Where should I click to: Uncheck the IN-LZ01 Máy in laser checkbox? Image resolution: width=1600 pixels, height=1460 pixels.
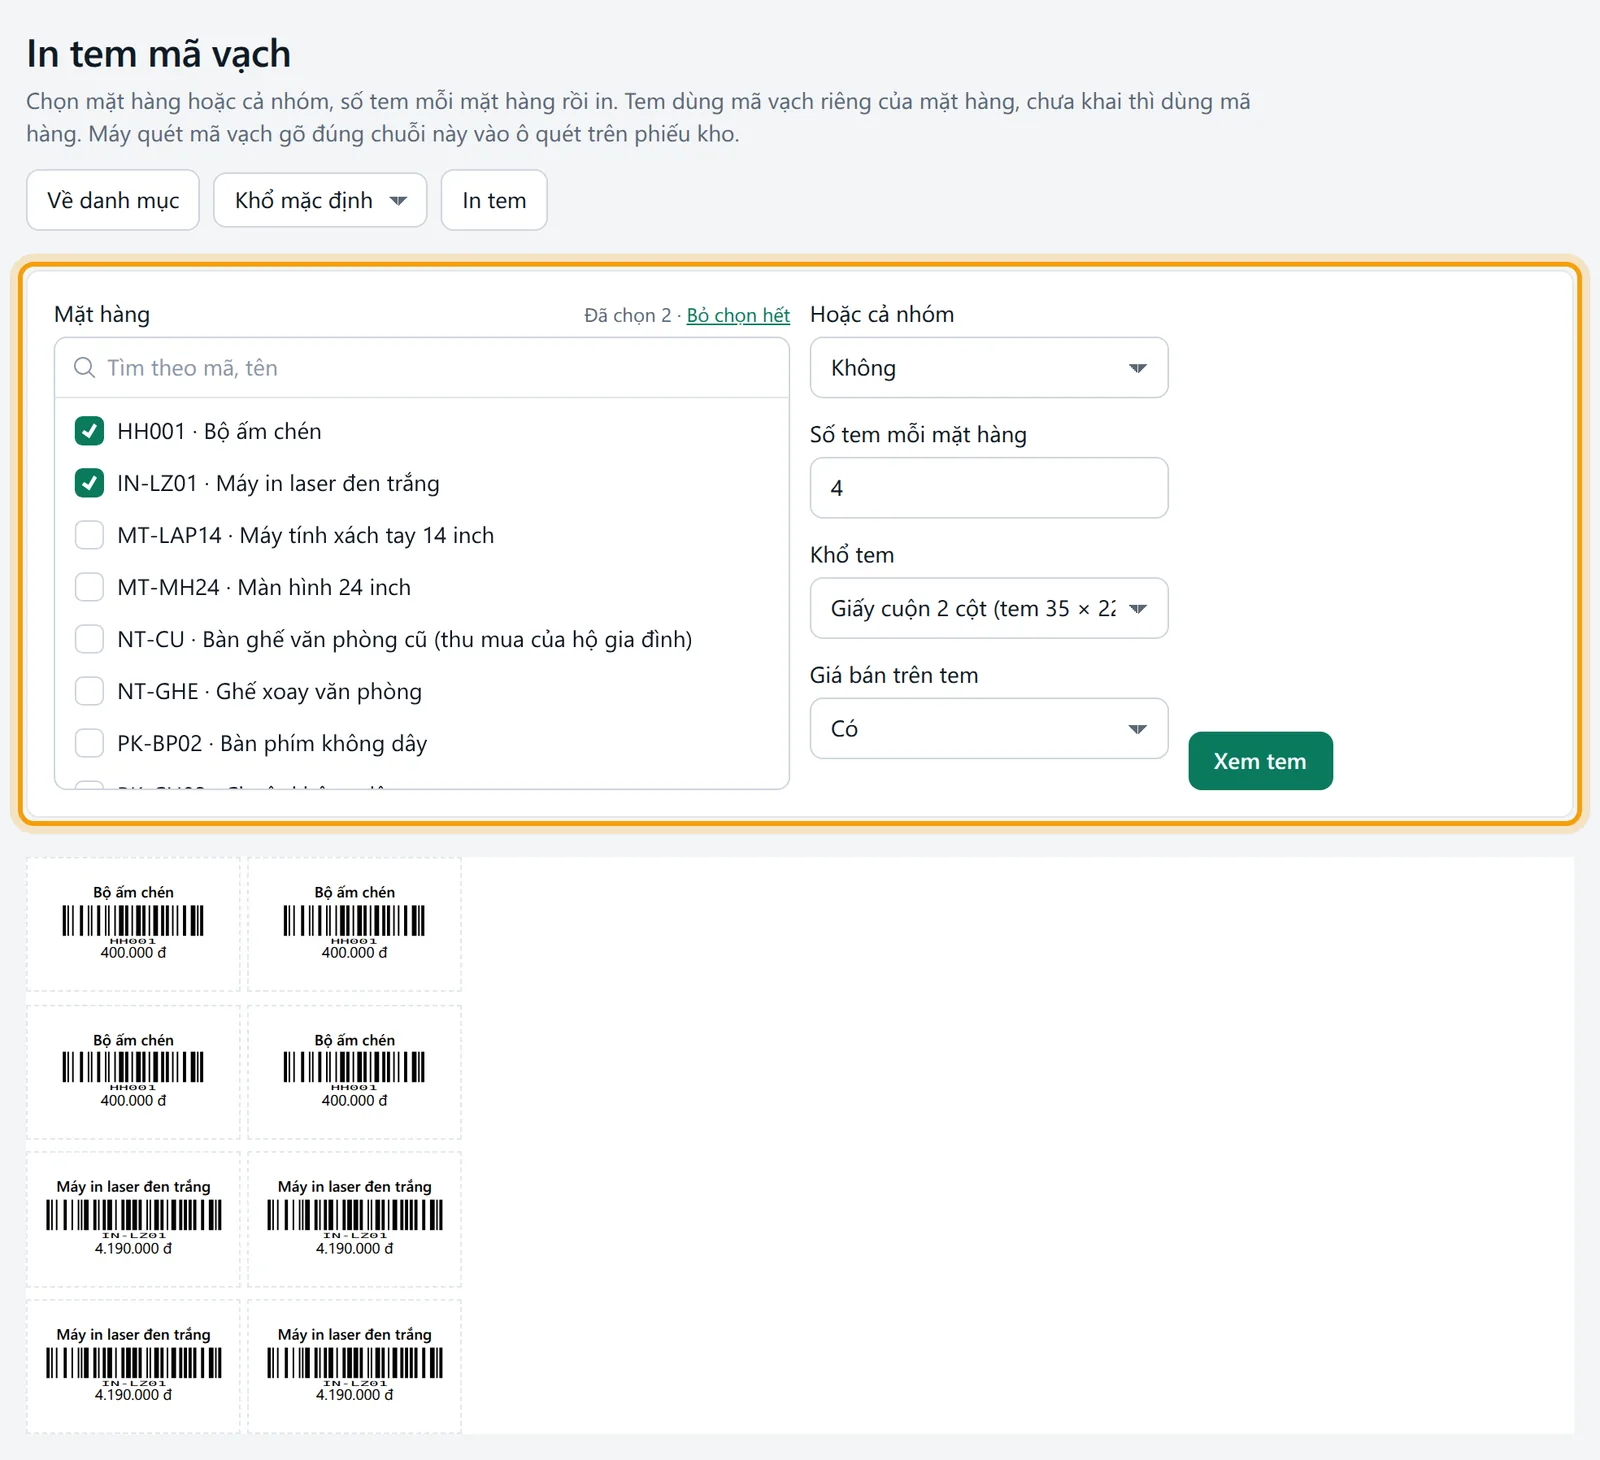89,483
